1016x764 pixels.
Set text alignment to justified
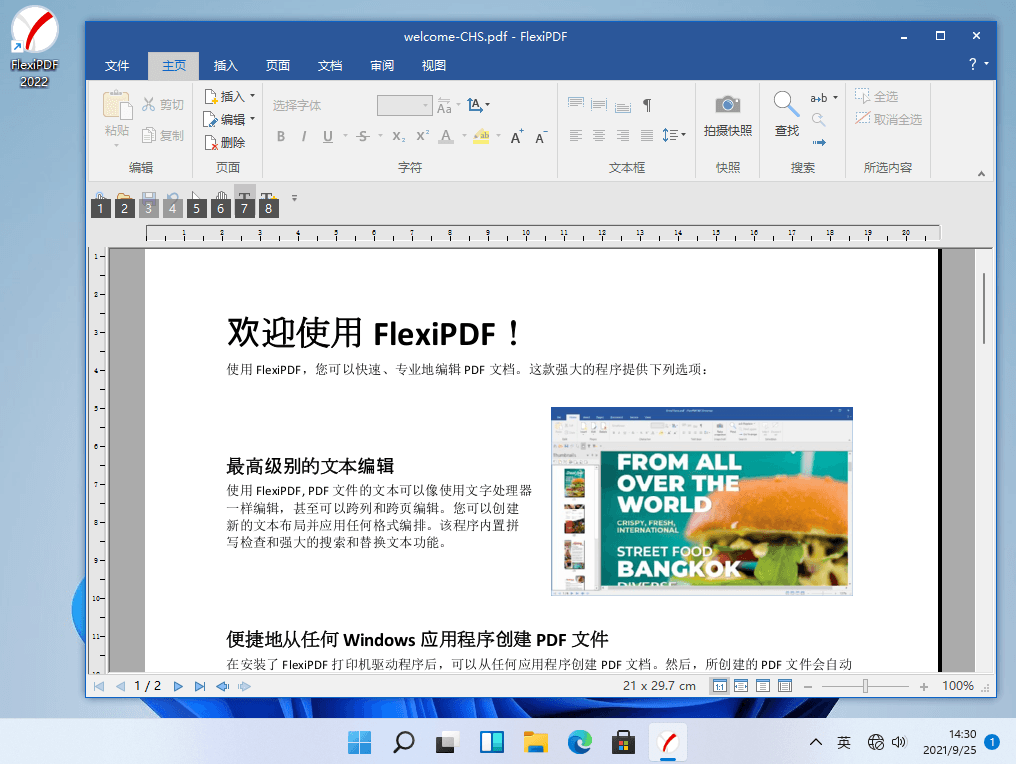[647, 135]
